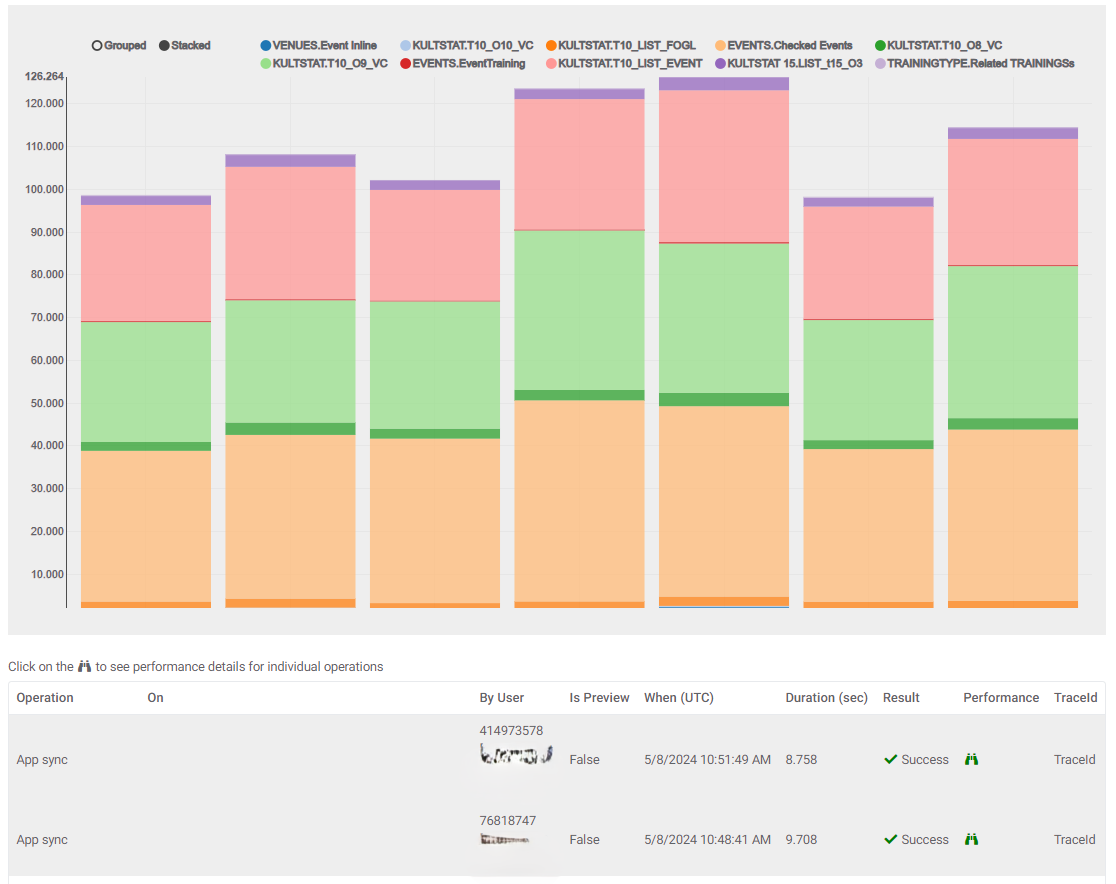The width and height of the screenshot is (1116, 884).
Task: Hide EVENTS.Checked Events legend series
Action: [x=784, y=46]
